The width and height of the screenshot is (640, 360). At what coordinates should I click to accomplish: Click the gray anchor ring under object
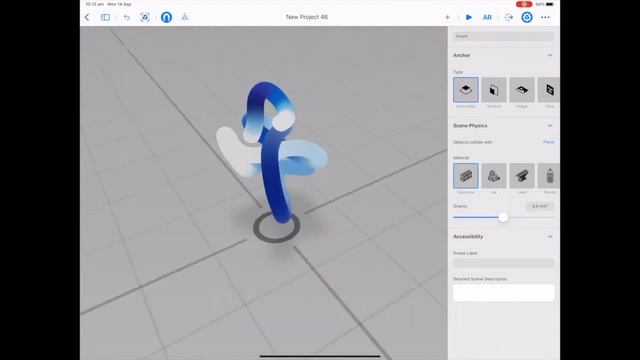pyautogui.click(x=277, y=227)
